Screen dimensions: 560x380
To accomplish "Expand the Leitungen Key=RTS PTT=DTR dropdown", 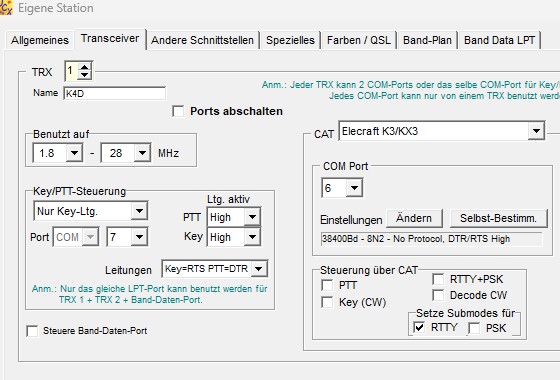I will click(x=259, y=269).
